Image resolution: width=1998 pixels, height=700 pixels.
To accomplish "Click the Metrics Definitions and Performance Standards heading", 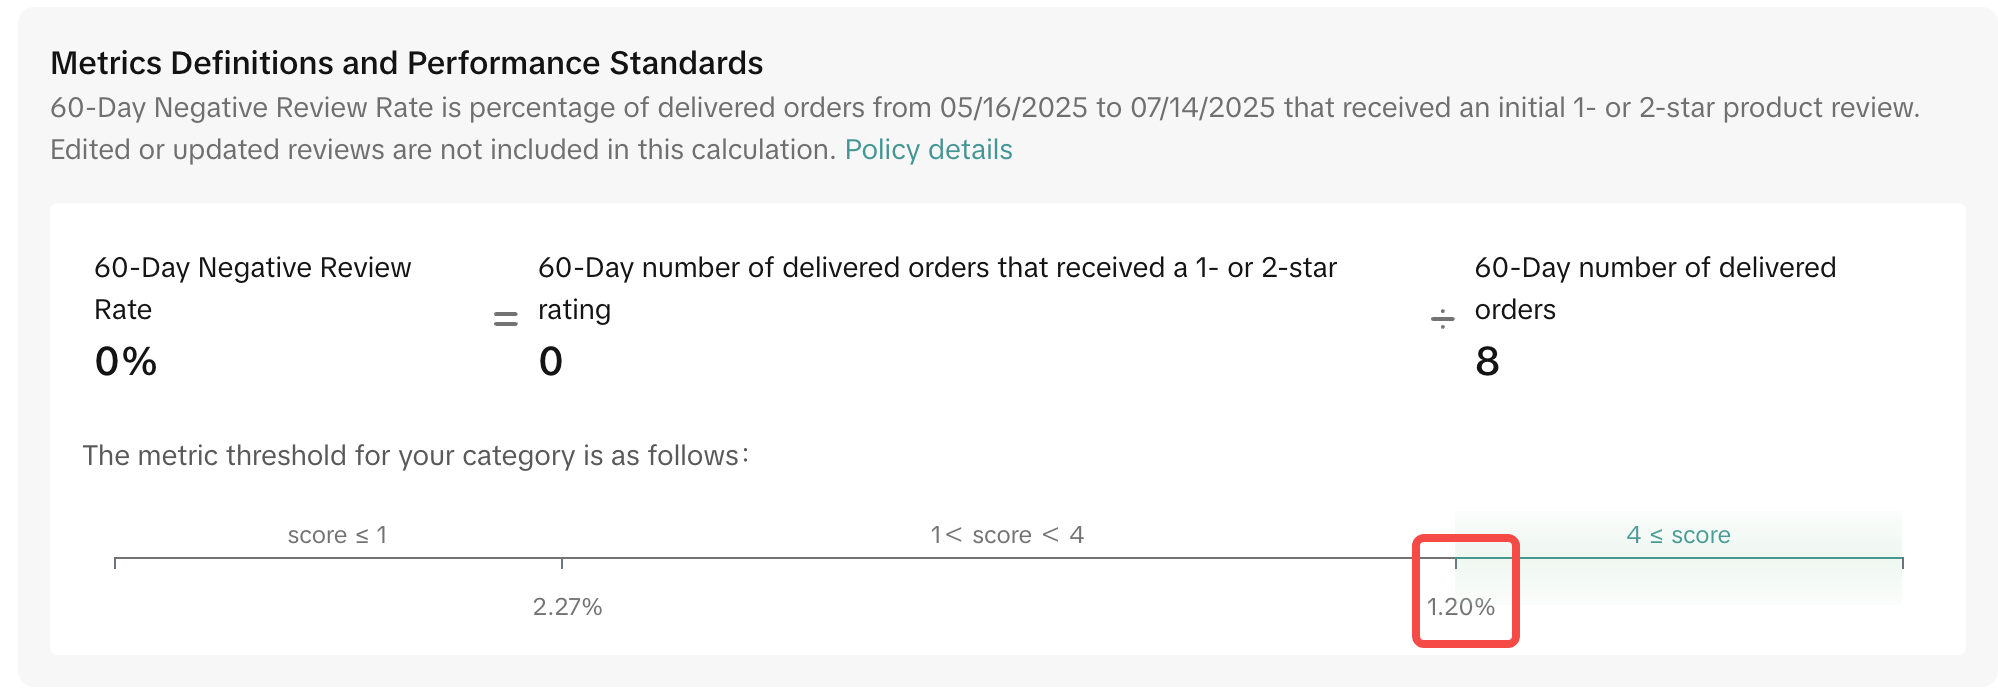I will 407,63.
